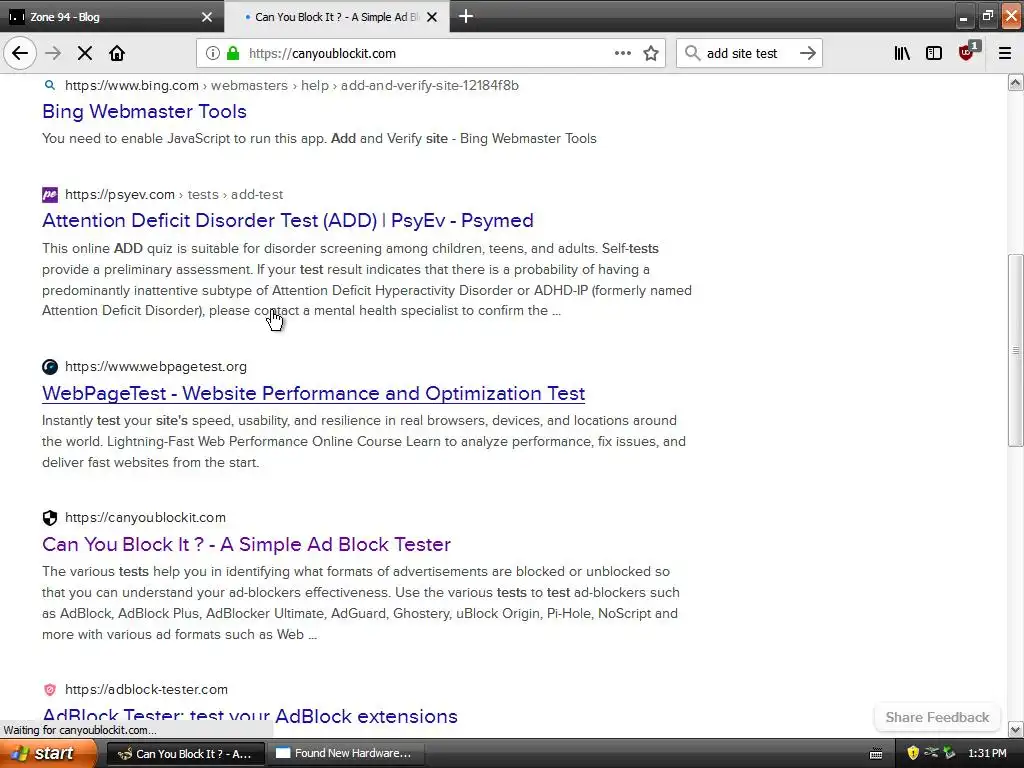Screen dimensions: 1024x768
Task: Click the bing.com result search icon
Action: (x=50, y=85)
